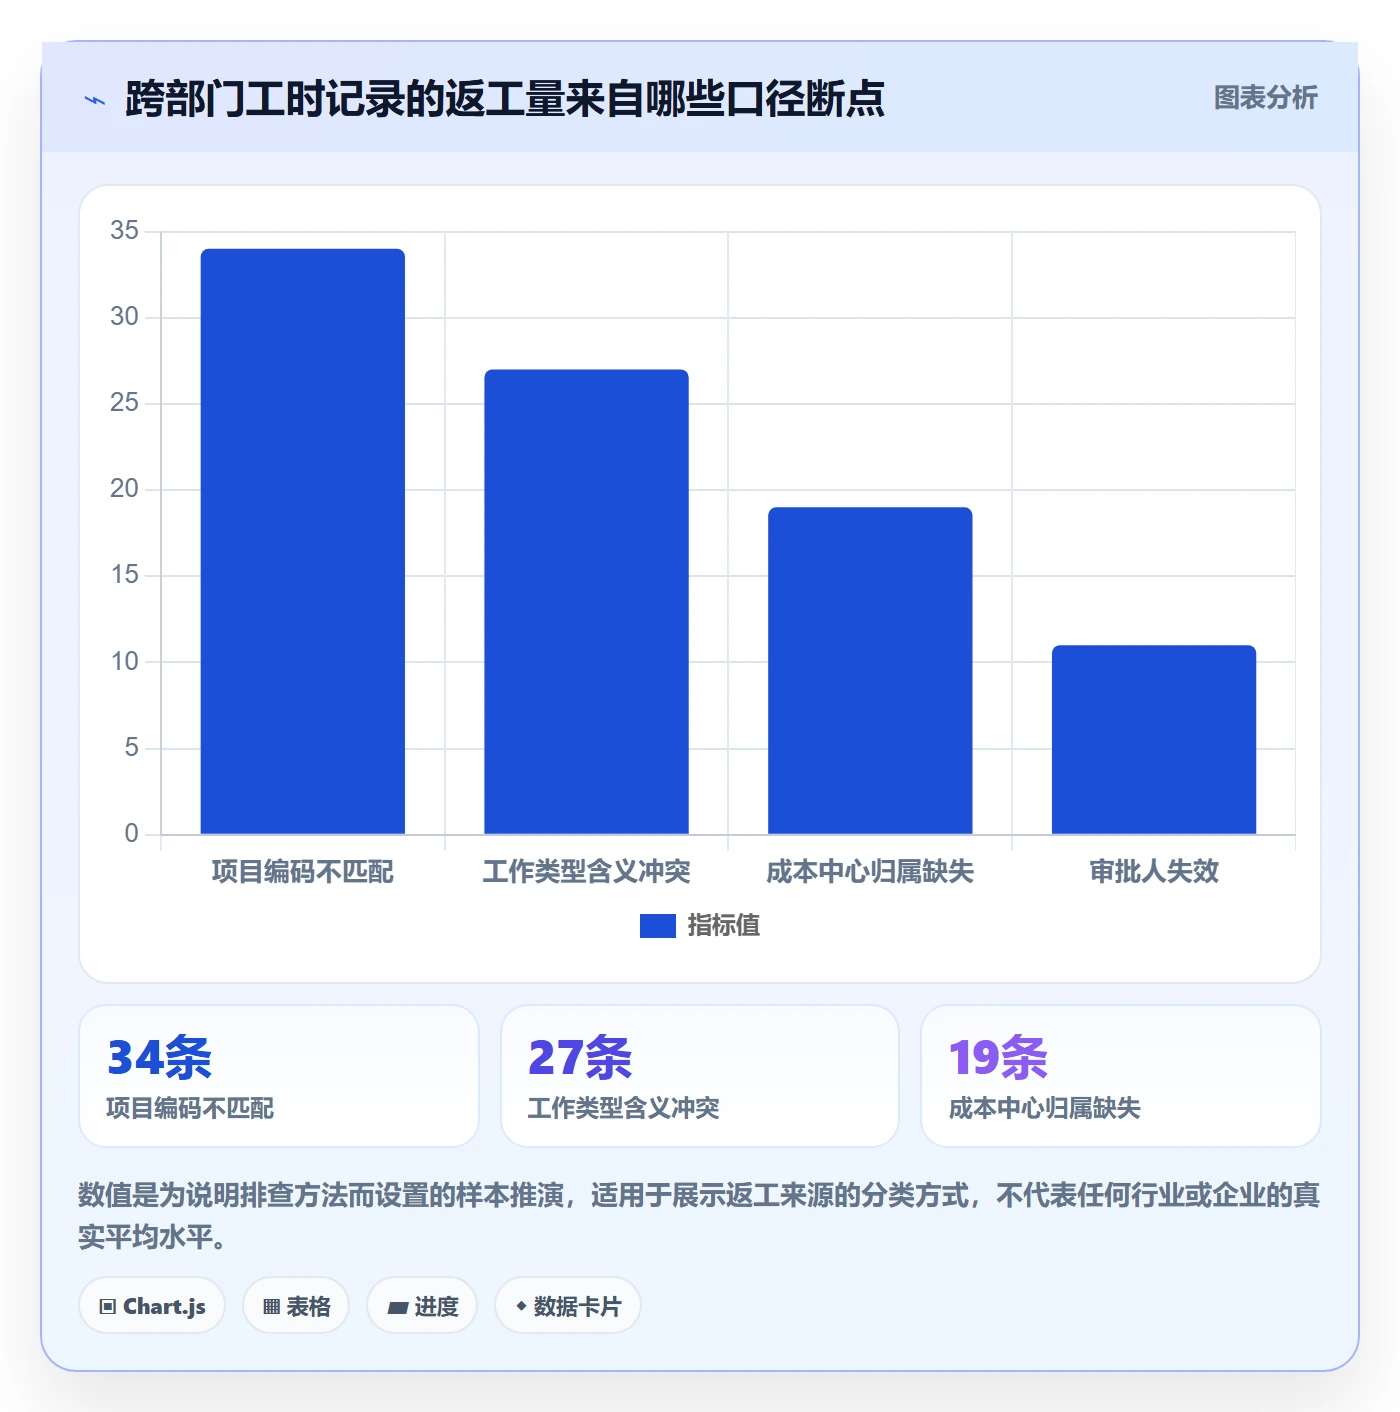
Task: Click the 指标值 legend label
Action: click(724, 926)
